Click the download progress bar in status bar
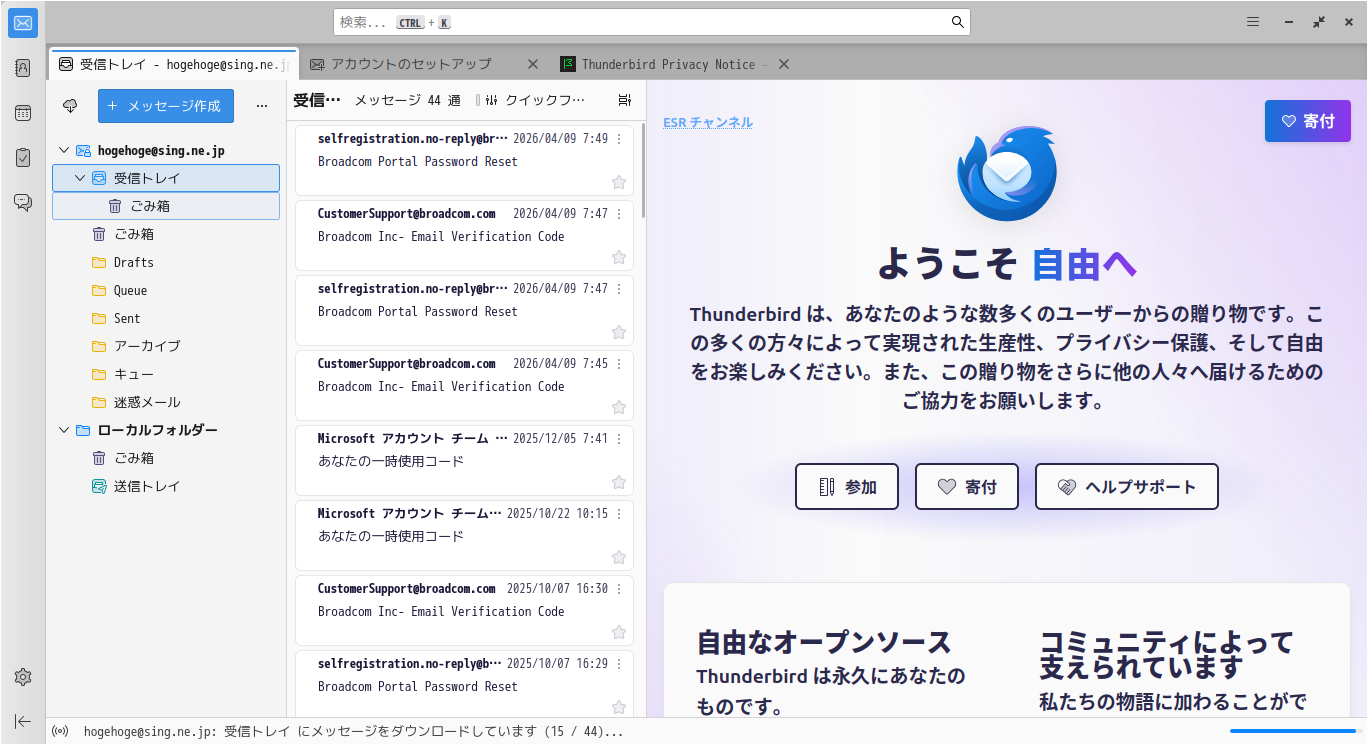Screen dimensions: 1368x745 [1293, 731]
